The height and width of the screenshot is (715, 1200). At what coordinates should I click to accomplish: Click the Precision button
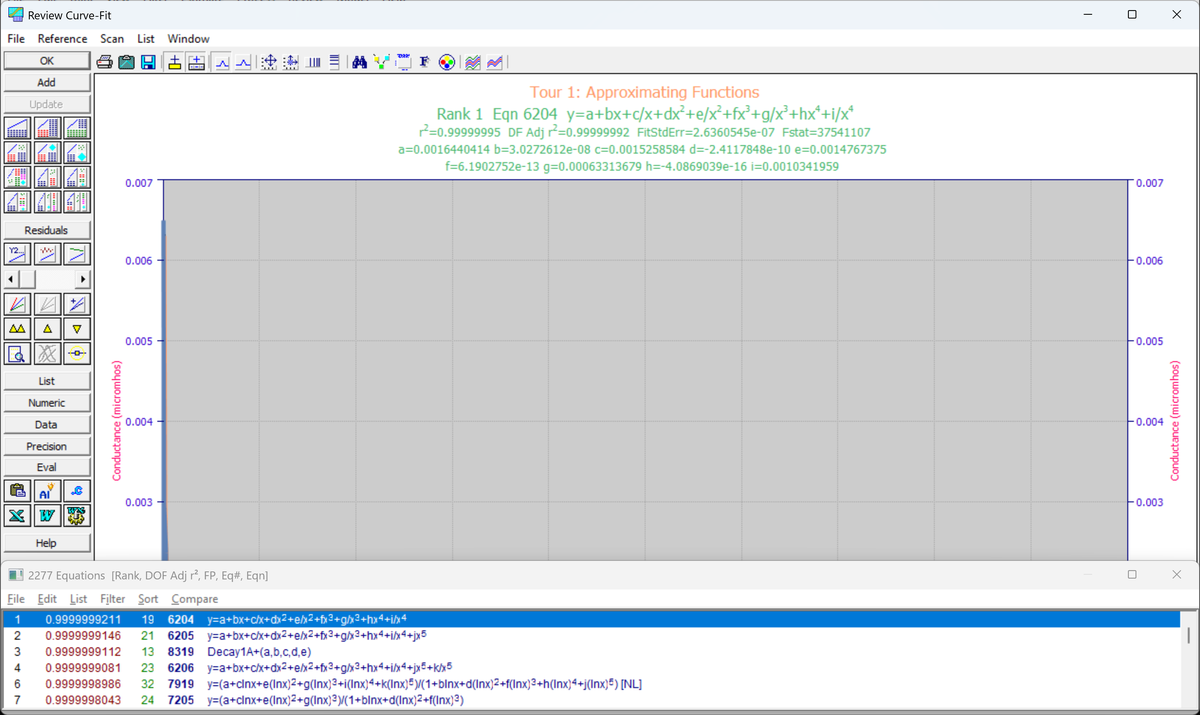47,447
